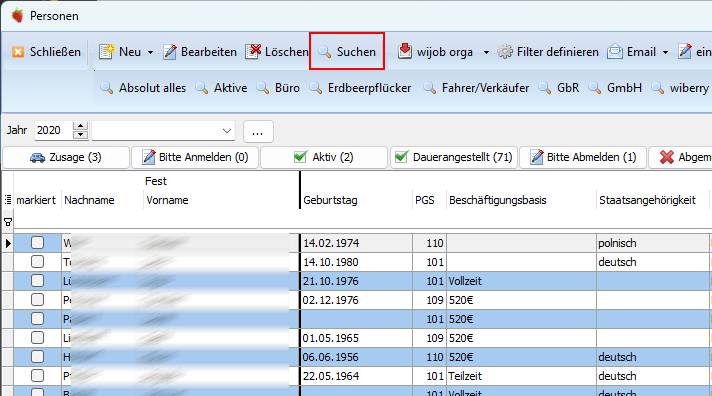The width and height of the screenshot is (712, 396).
Task: Tick the checkbox for the 21.10.1976 row
Action: point(38,281)
